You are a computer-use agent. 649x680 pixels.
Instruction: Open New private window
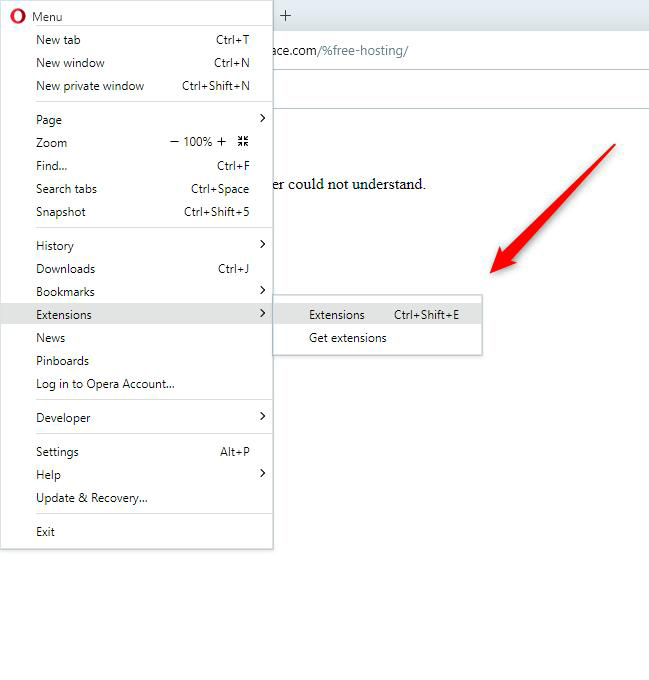pos(137,86)
